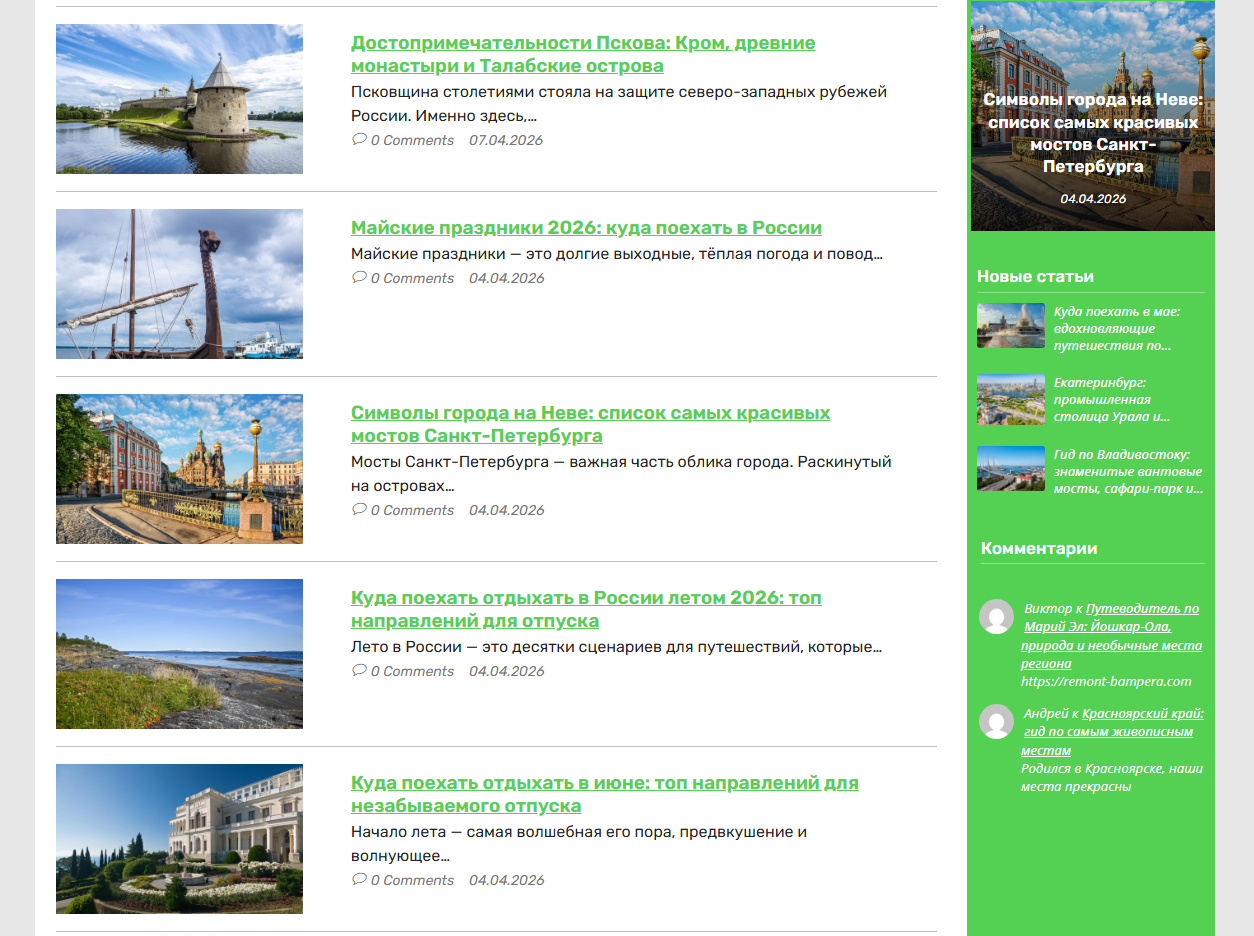Image resolution: width=1254 pixels, height=936 pixels.
Task: Click the Pskov fortress tower thumbnail
Action: 179,99
